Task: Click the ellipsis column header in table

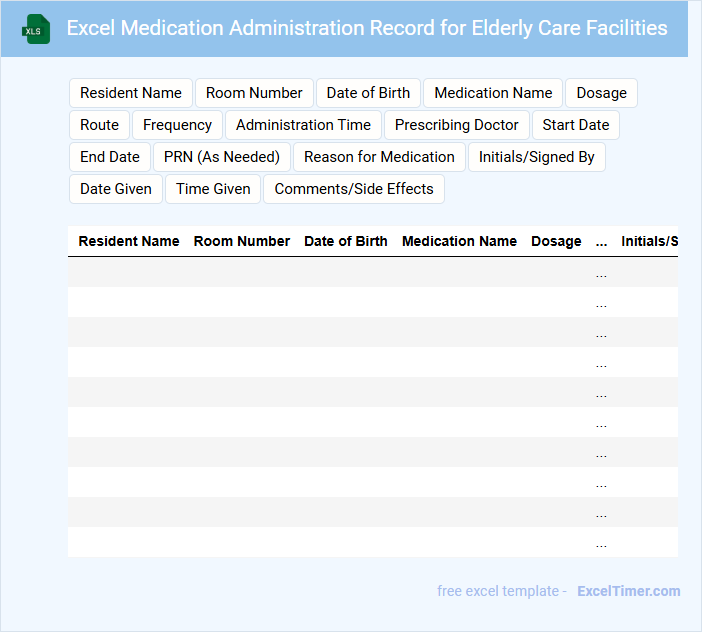Action: coord(601,241)
